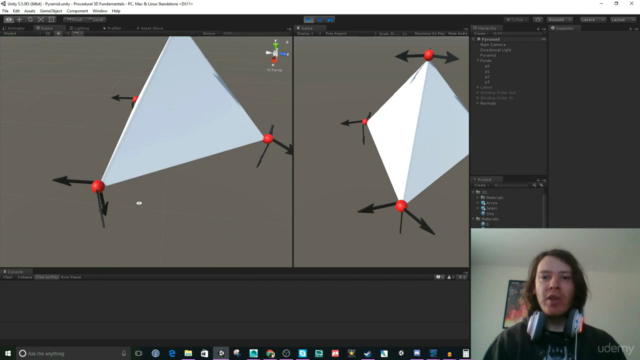The image size is (640, 360).
Task: Click the Pause button
Action: click(x=320, y=20)
